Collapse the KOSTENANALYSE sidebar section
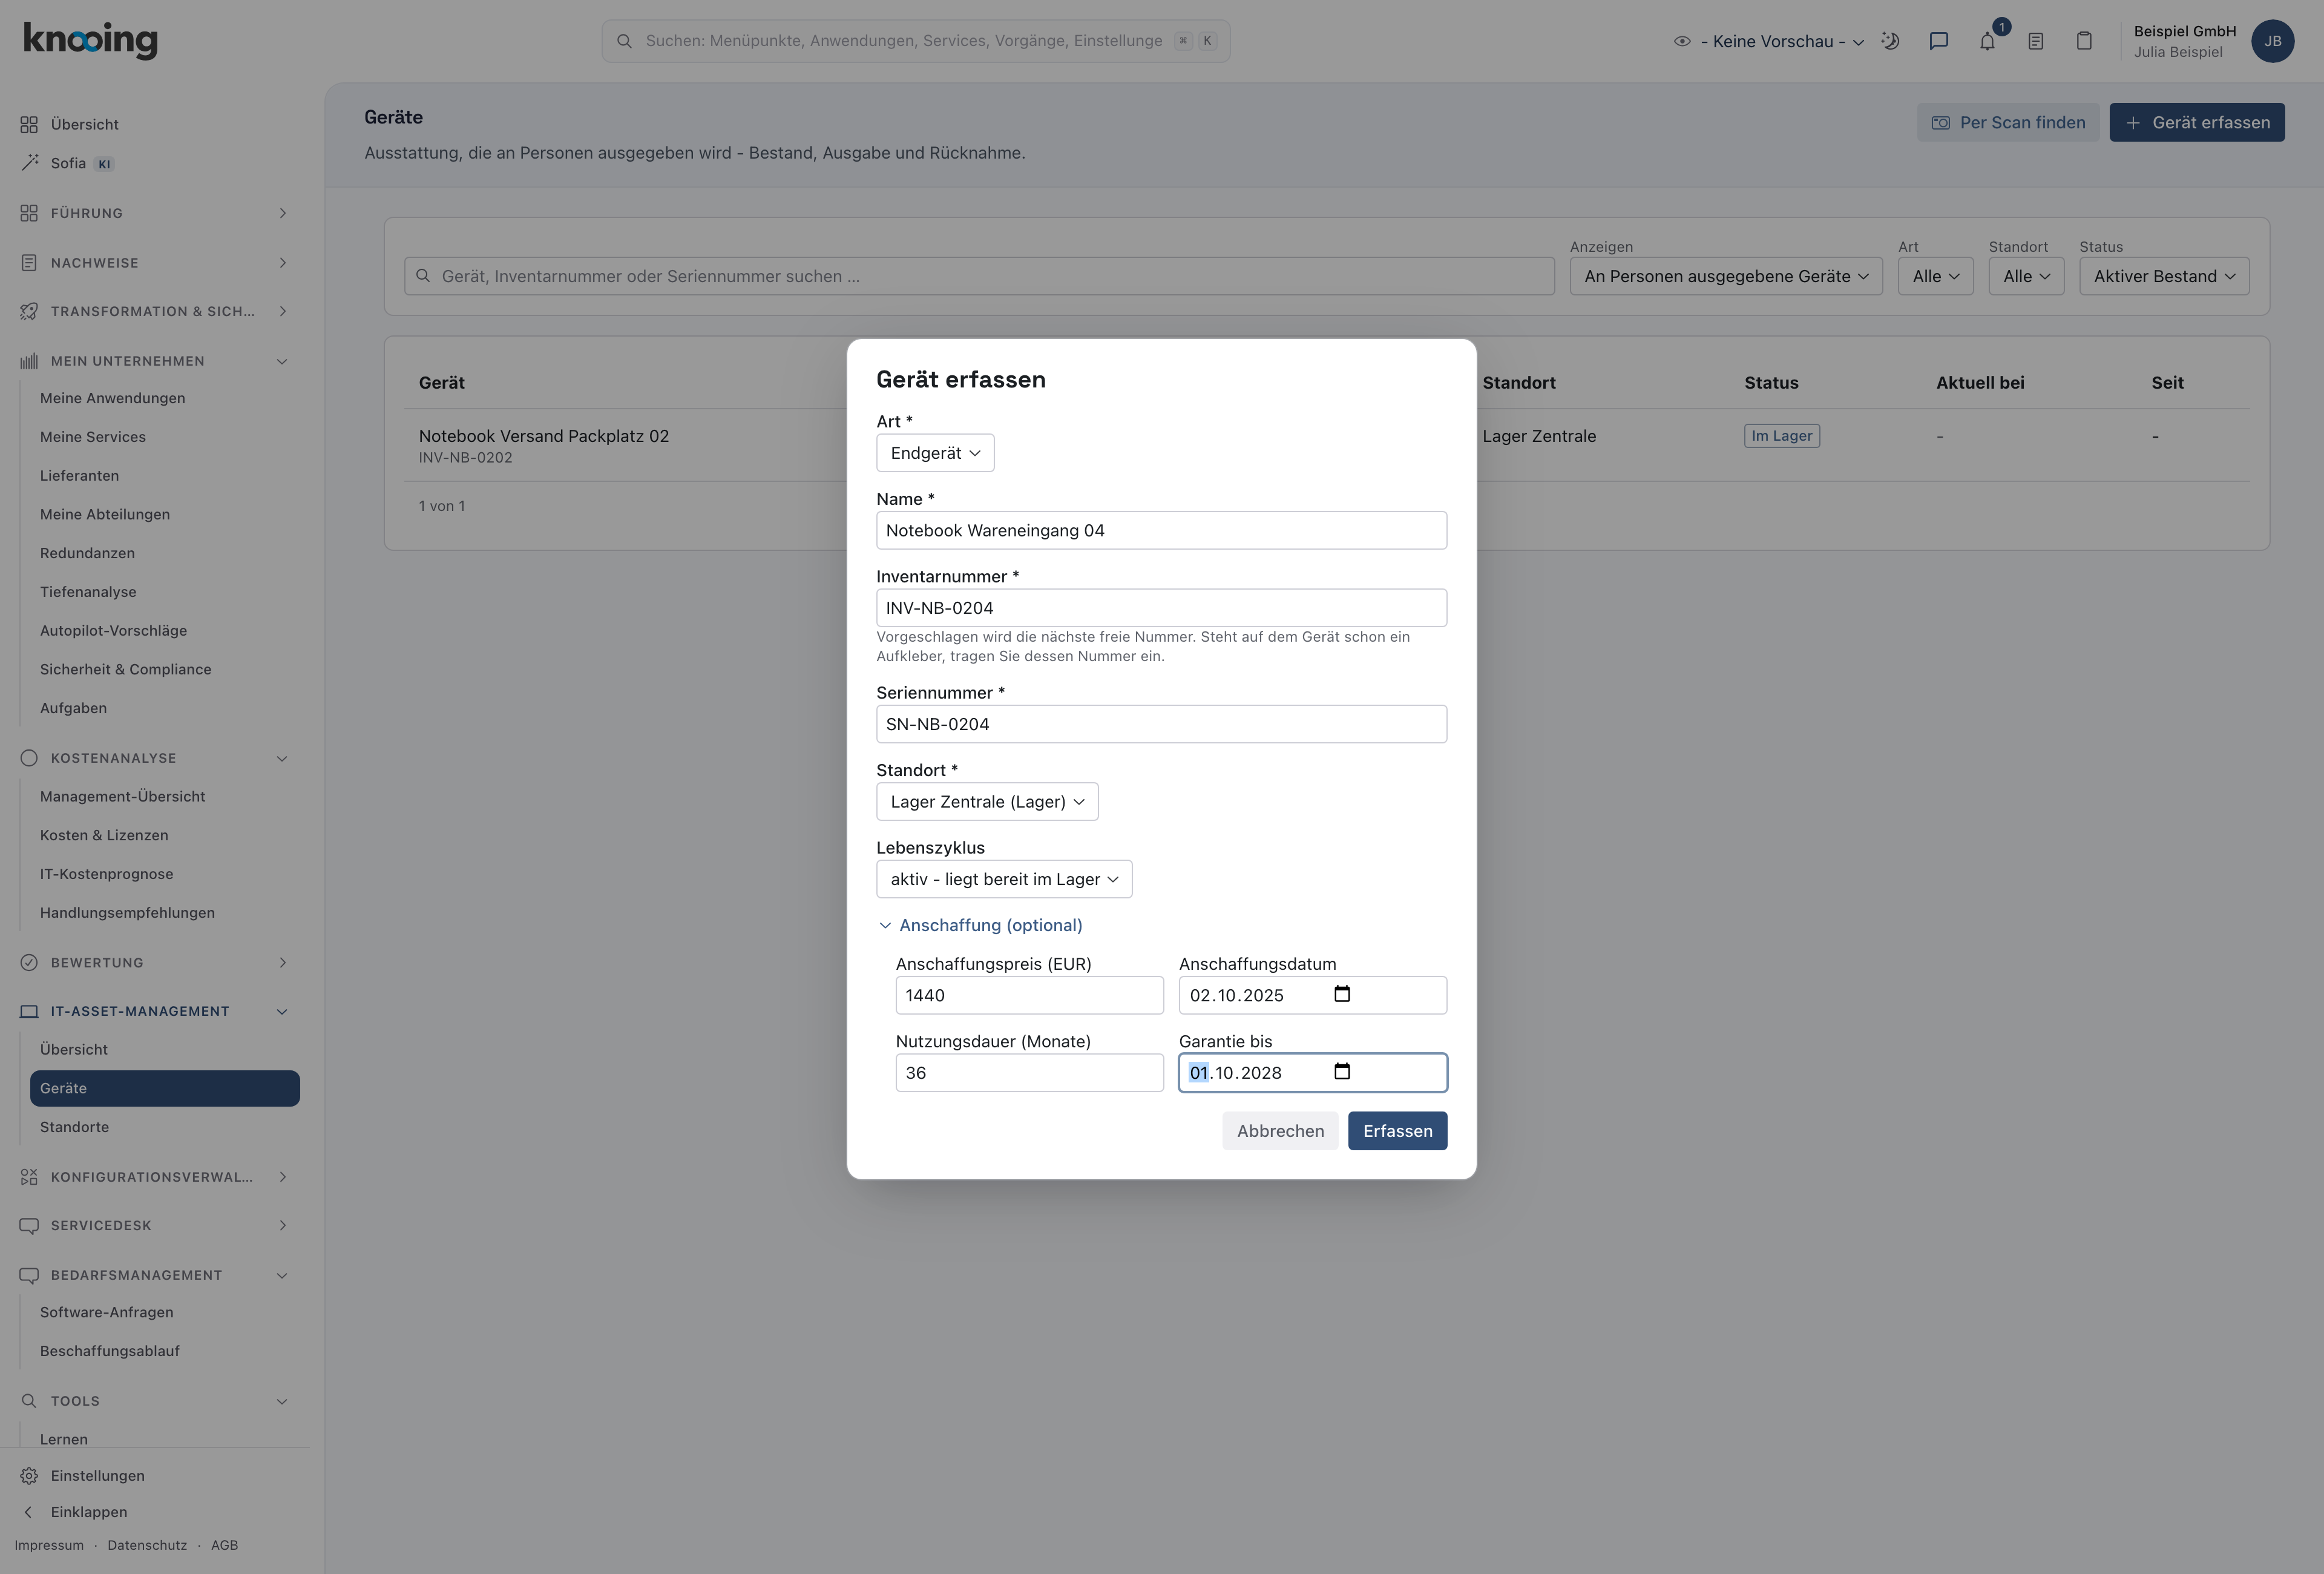The width and height of the screenshot is (2324, 1574). [154, 758]
